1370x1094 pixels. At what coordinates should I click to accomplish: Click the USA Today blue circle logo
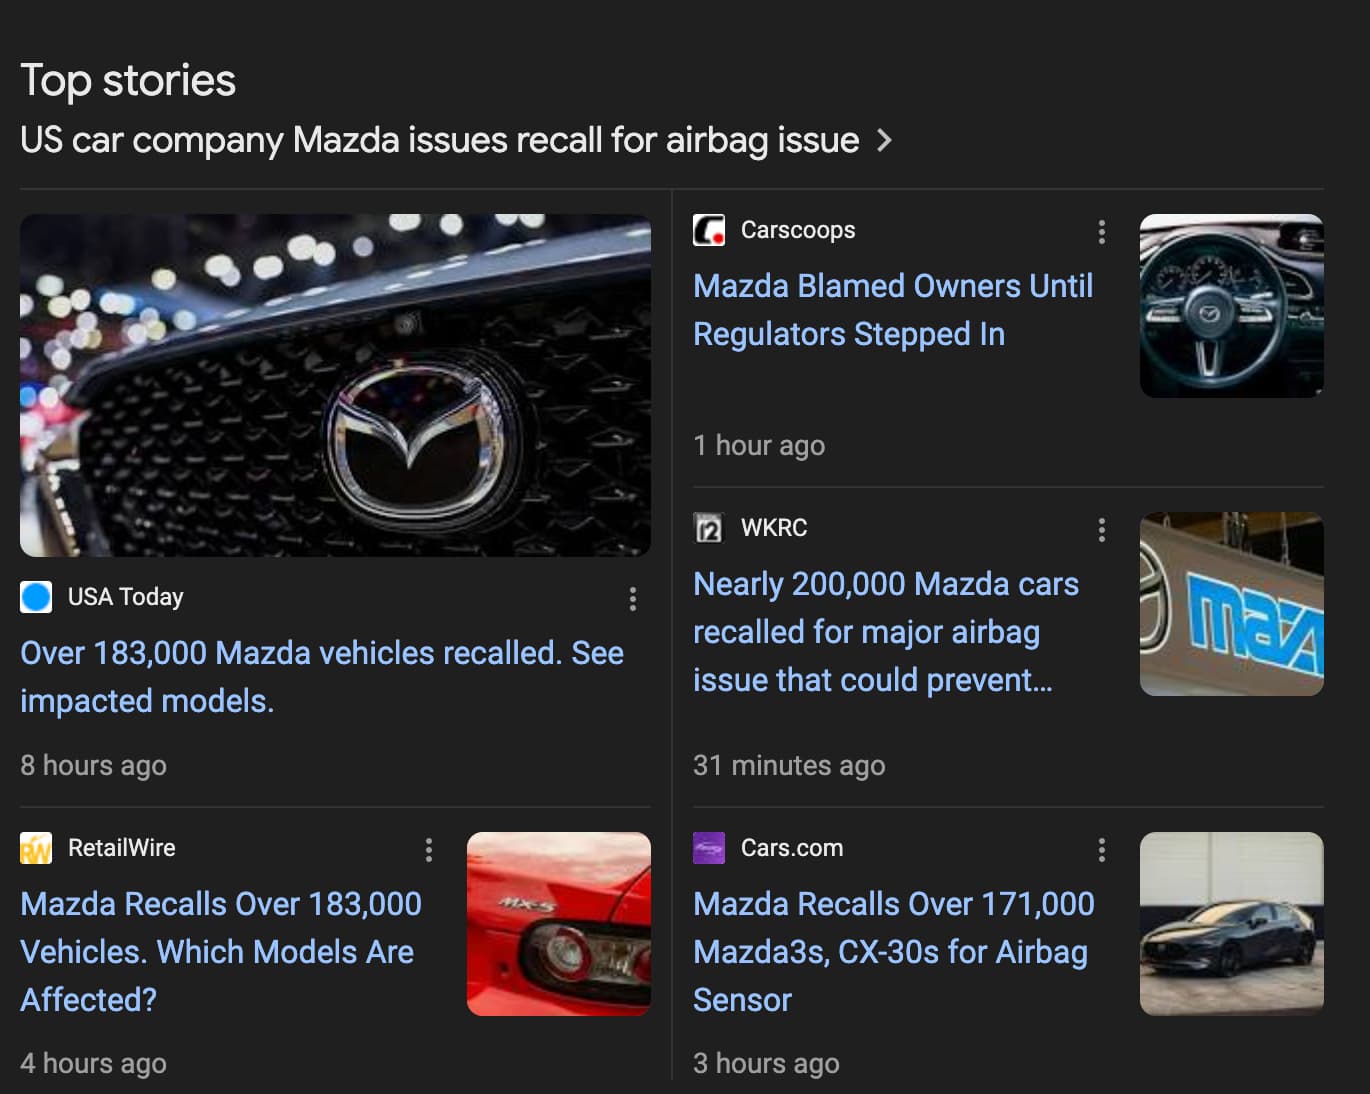tap(36, 597)
